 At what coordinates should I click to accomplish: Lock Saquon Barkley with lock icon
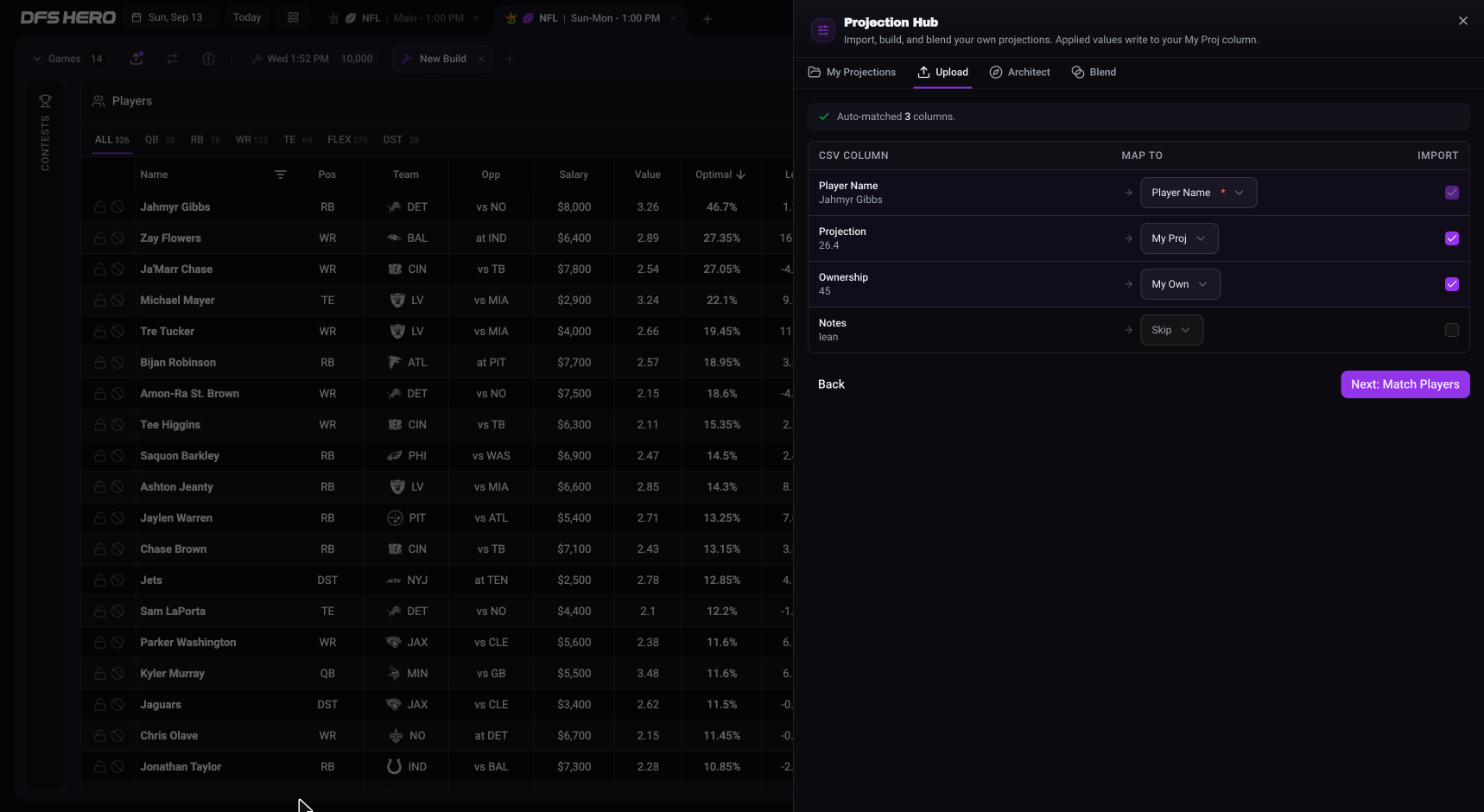point(100,455)
